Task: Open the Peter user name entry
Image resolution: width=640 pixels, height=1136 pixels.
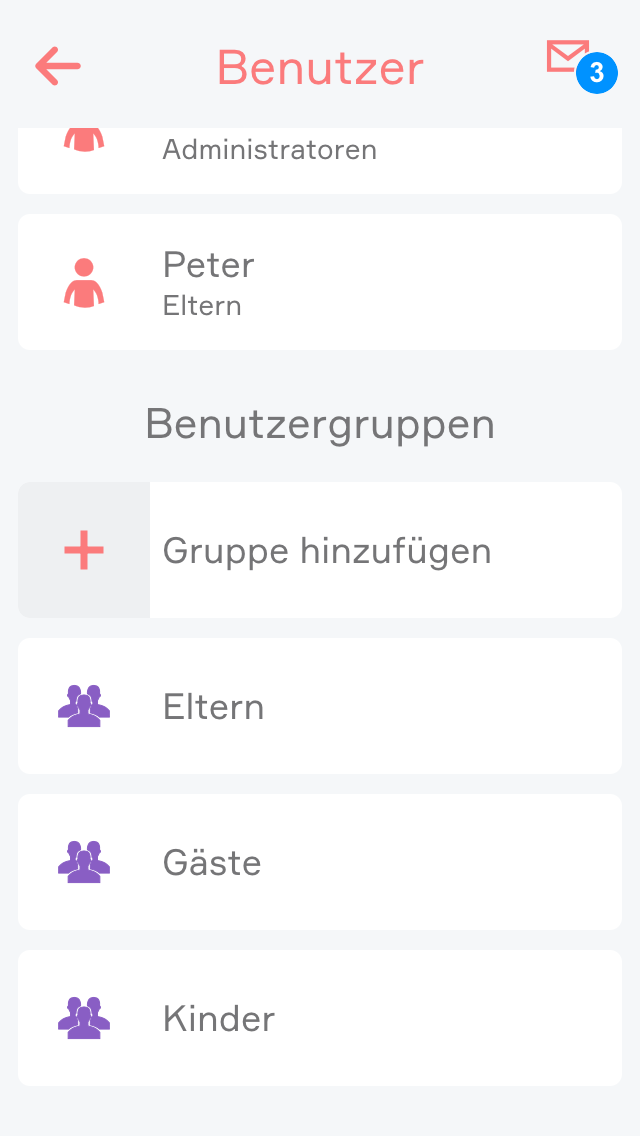Action: (x=209, y=265)
